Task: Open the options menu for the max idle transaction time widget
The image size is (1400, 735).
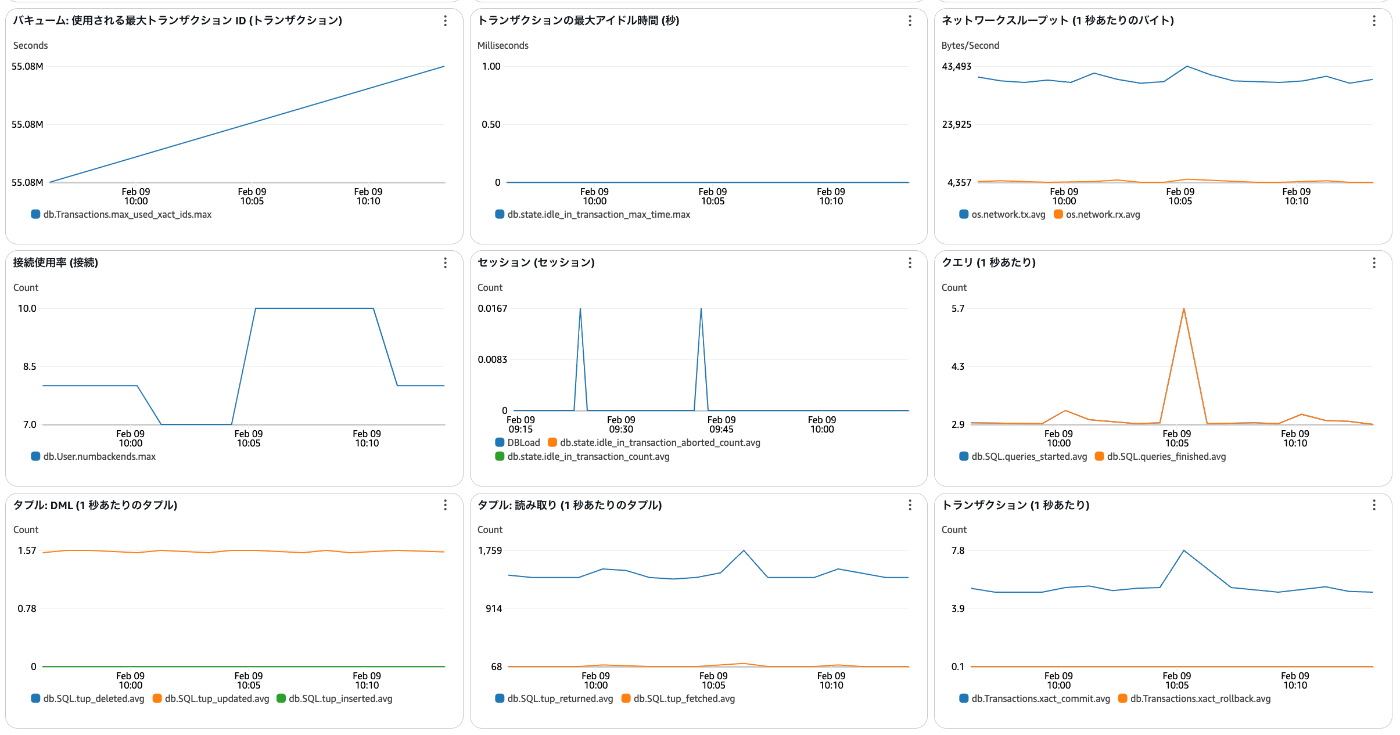Action: tap(909, 21)
